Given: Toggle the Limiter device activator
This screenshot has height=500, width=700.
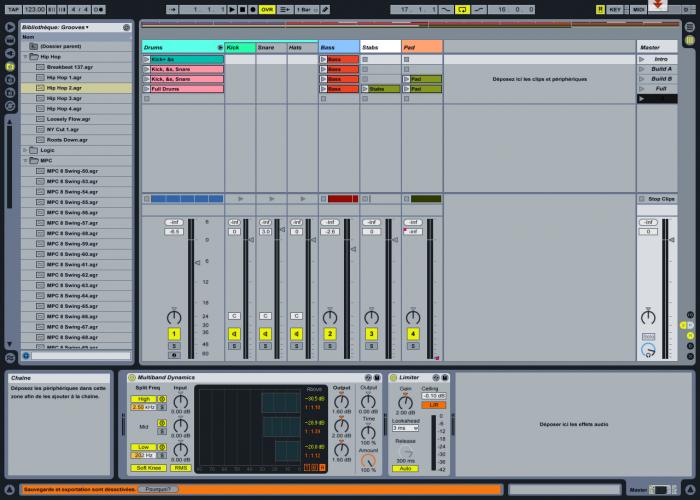Looking at the screenshot, I should click(x=393, y=378).
